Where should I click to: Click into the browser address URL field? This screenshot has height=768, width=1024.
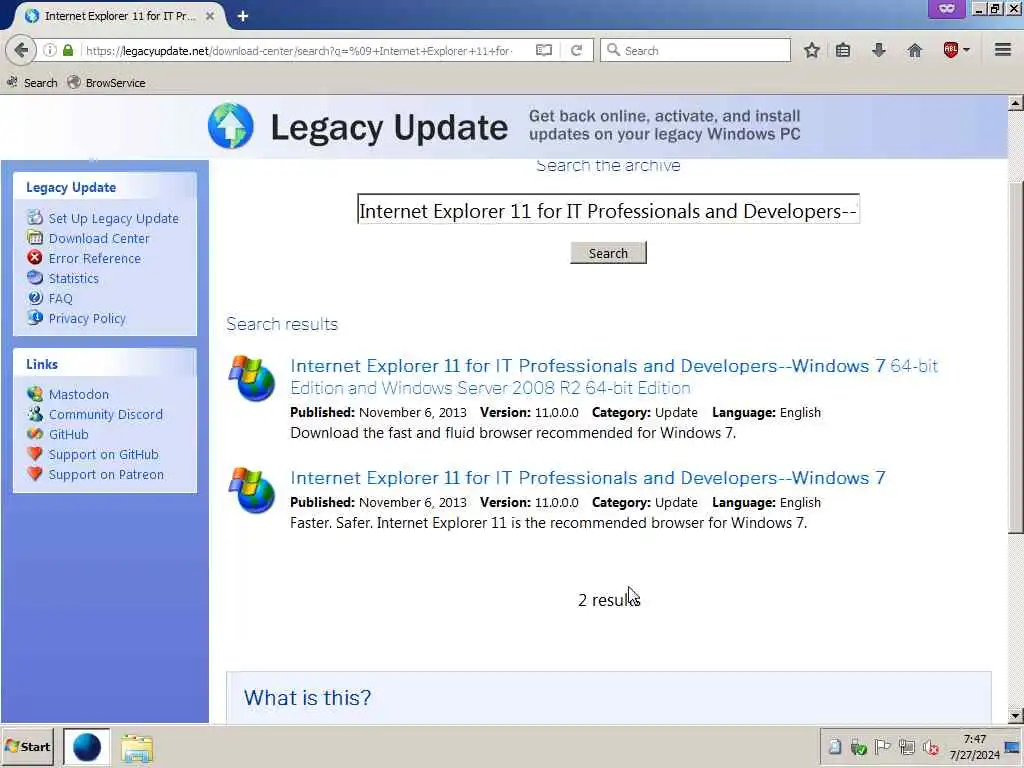click(x=300, y=50)
